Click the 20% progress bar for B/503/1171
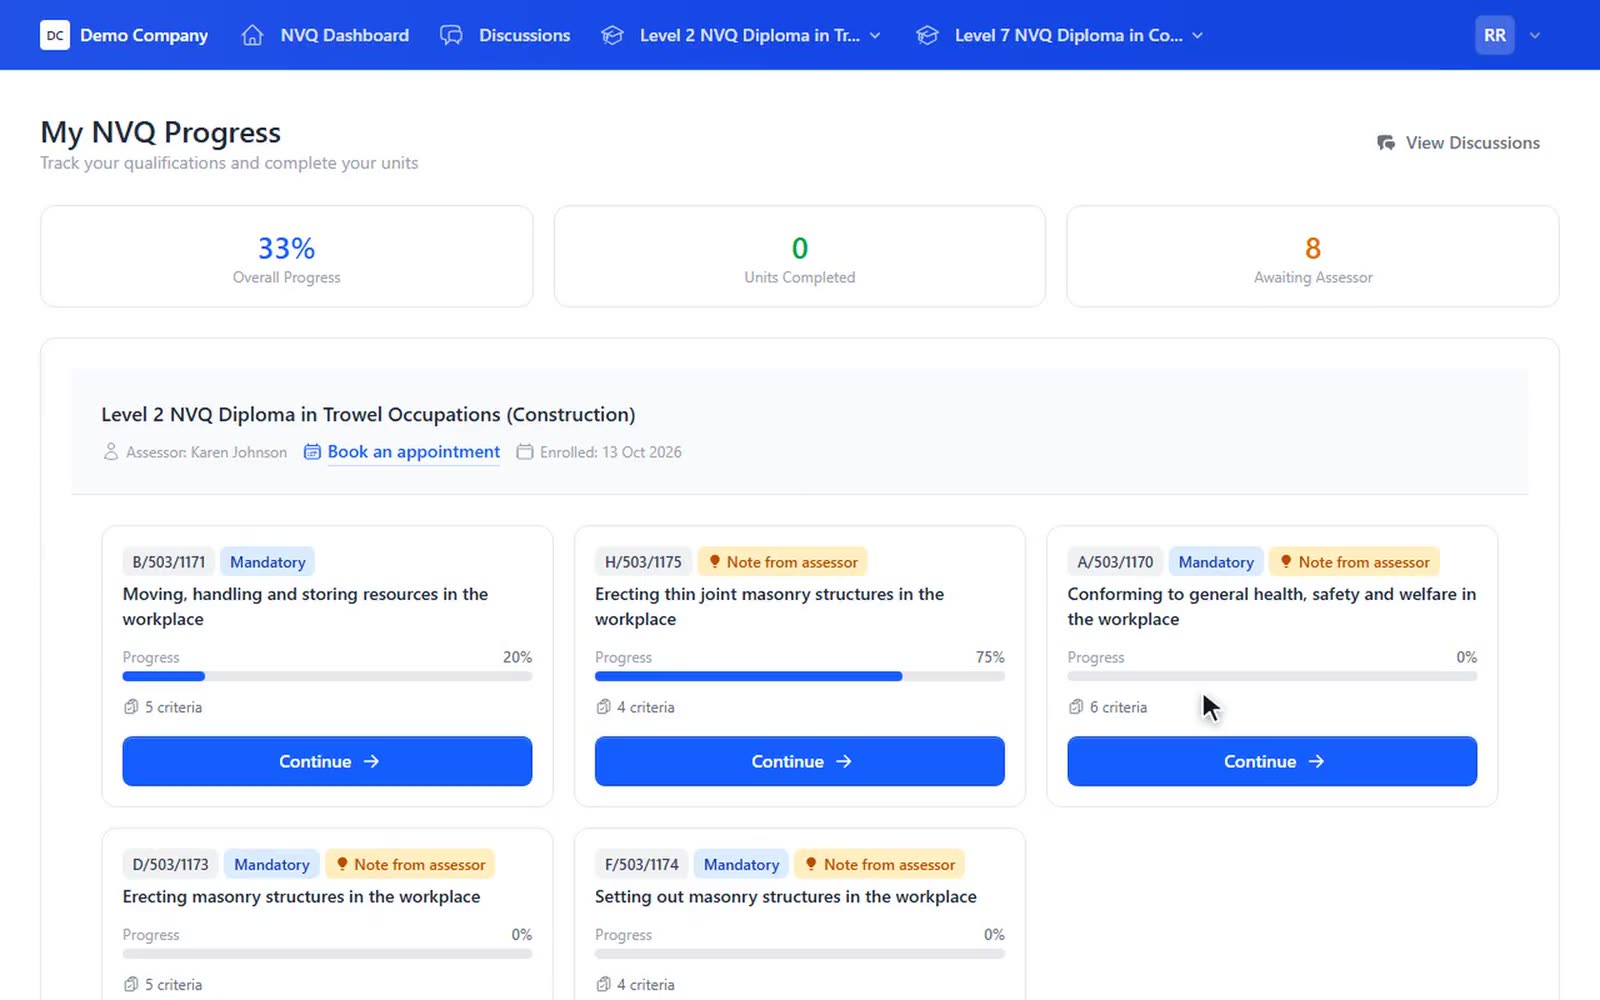The height and width of the screenshot is (1000, 1600). click(x=327, y=677)
